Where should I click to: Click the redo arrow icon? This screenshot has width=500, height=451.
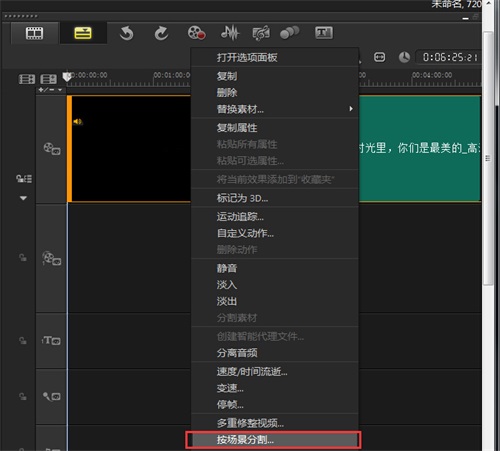click(161, 33)
